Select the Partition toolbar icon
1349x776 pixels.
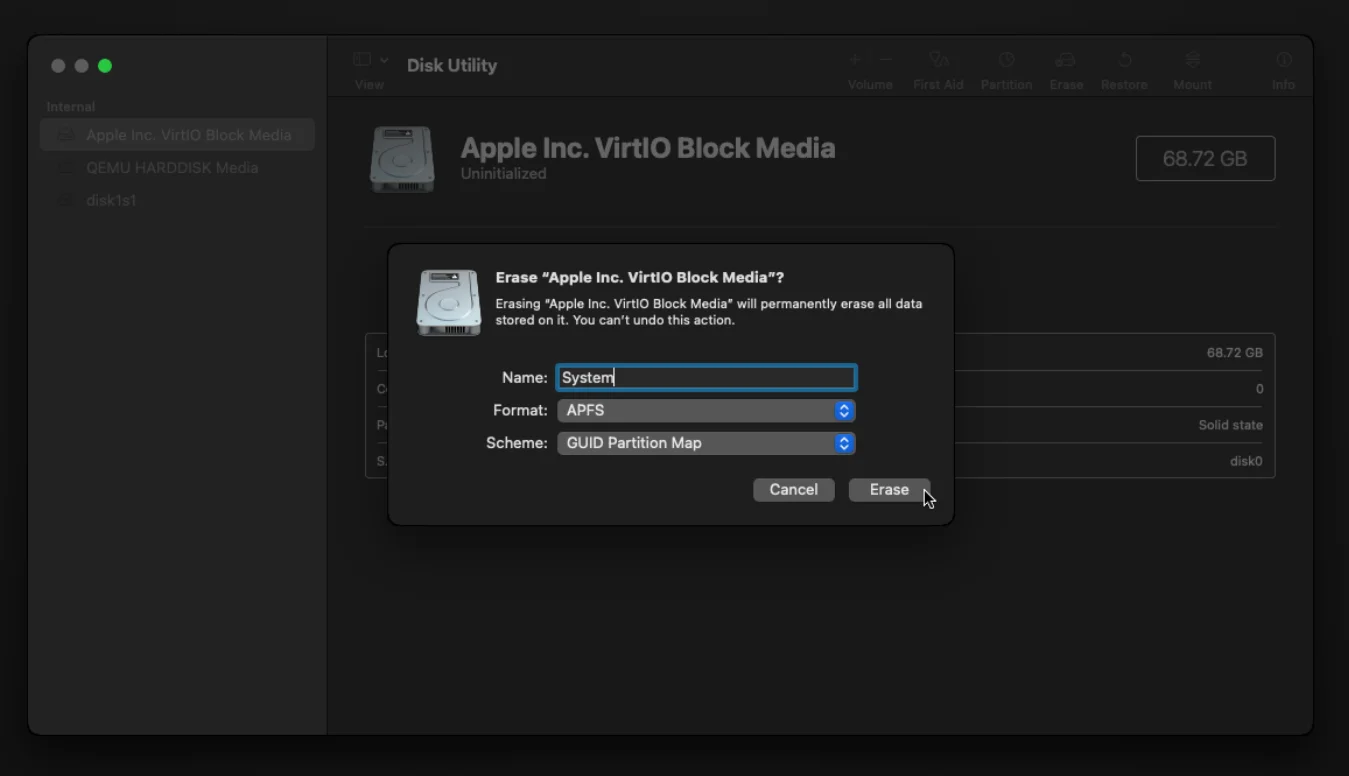(1006, 60)
